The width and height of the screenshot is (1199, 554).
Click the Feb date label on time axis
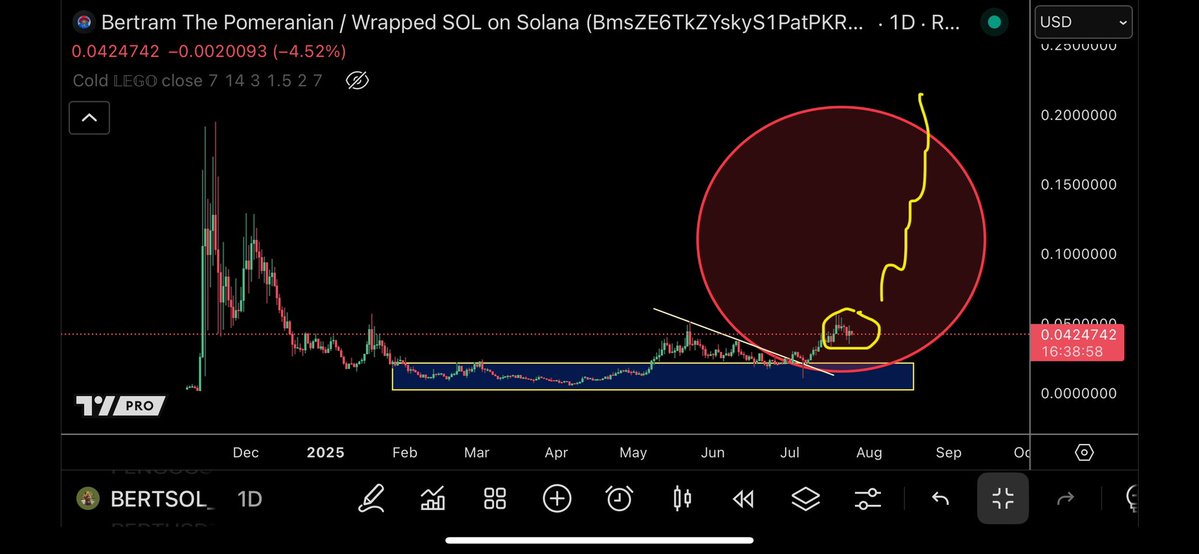[405, 452]
